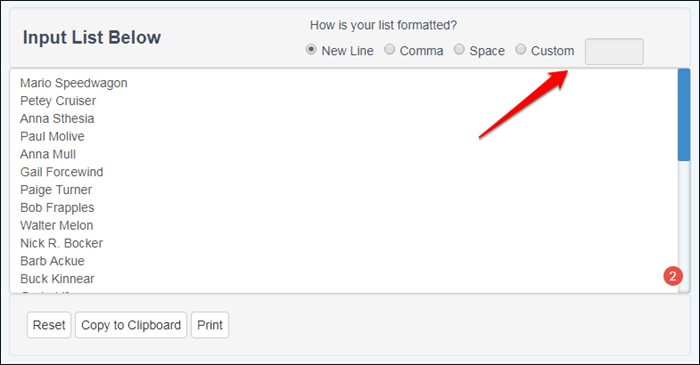This screenshot has width=700, height=365.
Task: Click the Nick R. Bocker entry
Action: click(x=62, y=243)
